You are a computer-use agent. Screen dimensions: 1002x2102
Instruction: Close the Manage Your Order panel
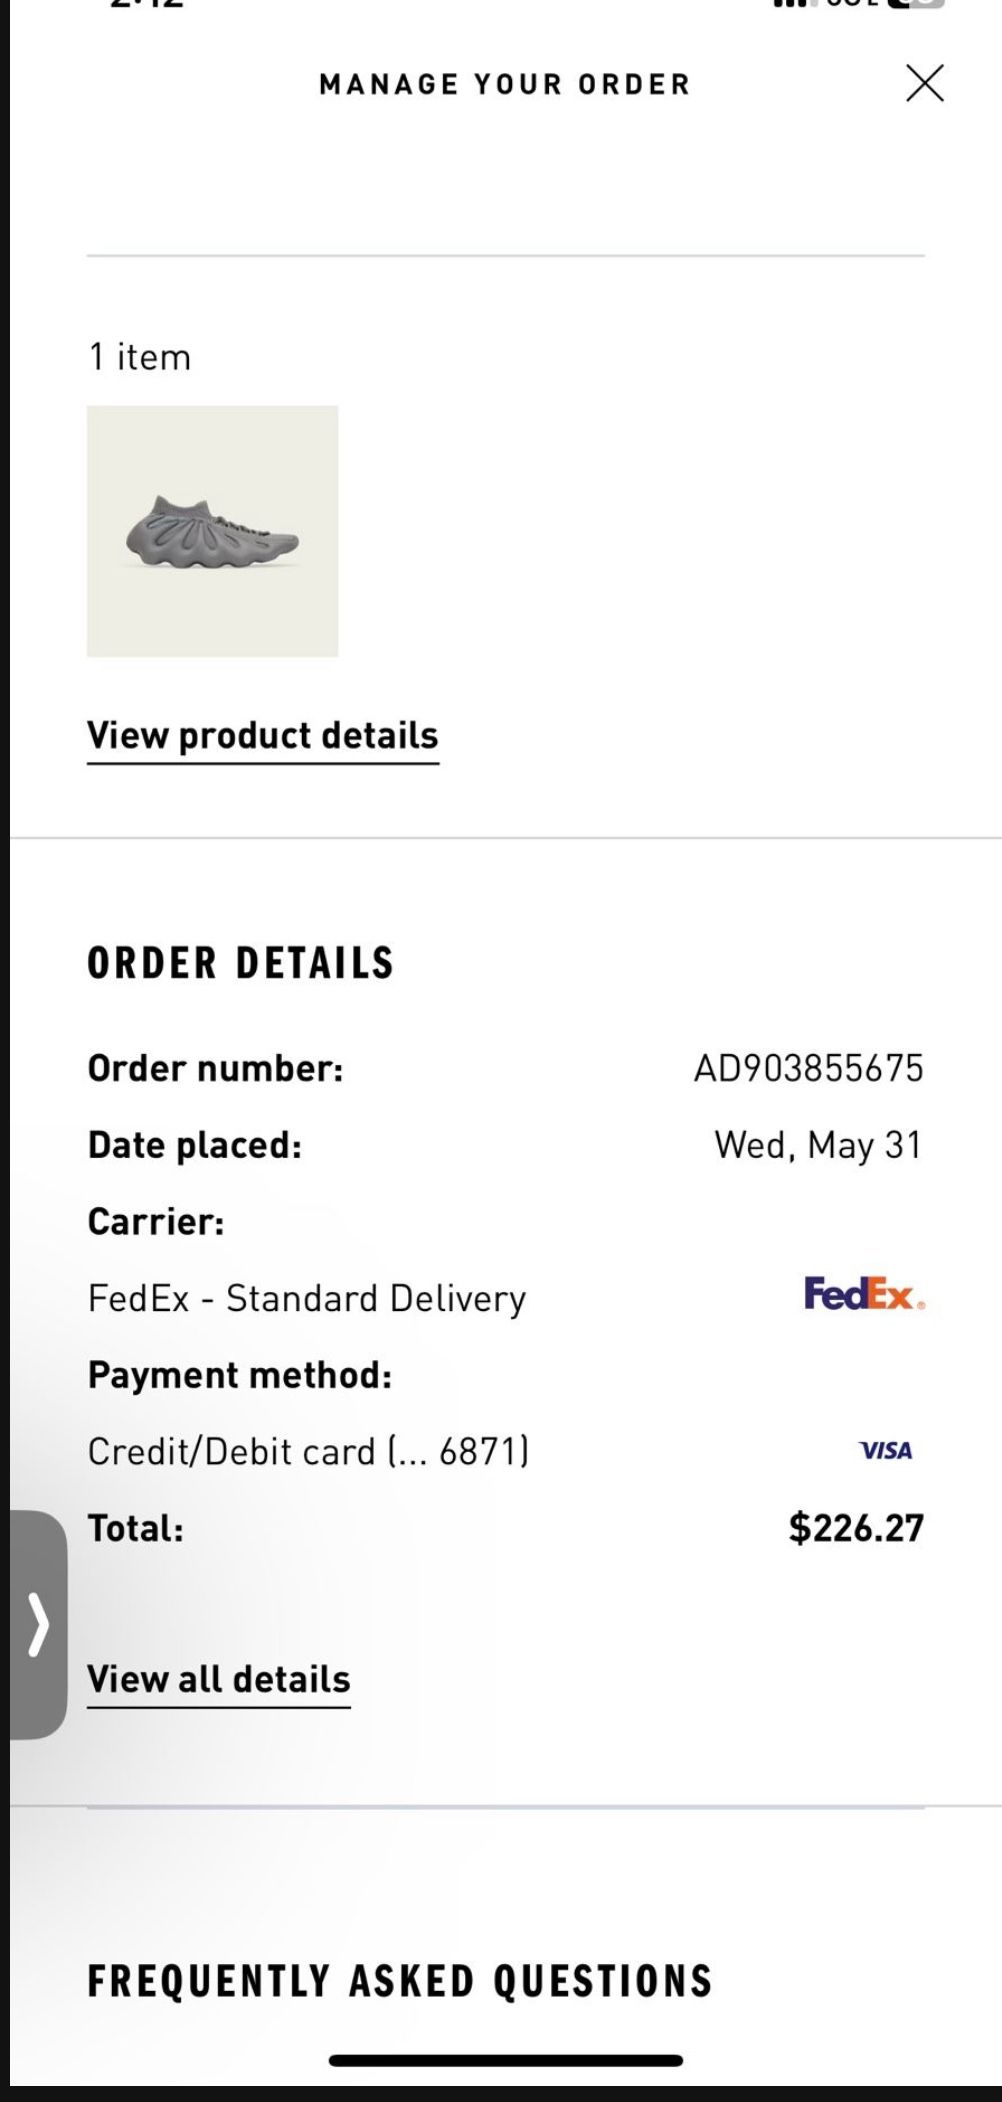[925, 84]
